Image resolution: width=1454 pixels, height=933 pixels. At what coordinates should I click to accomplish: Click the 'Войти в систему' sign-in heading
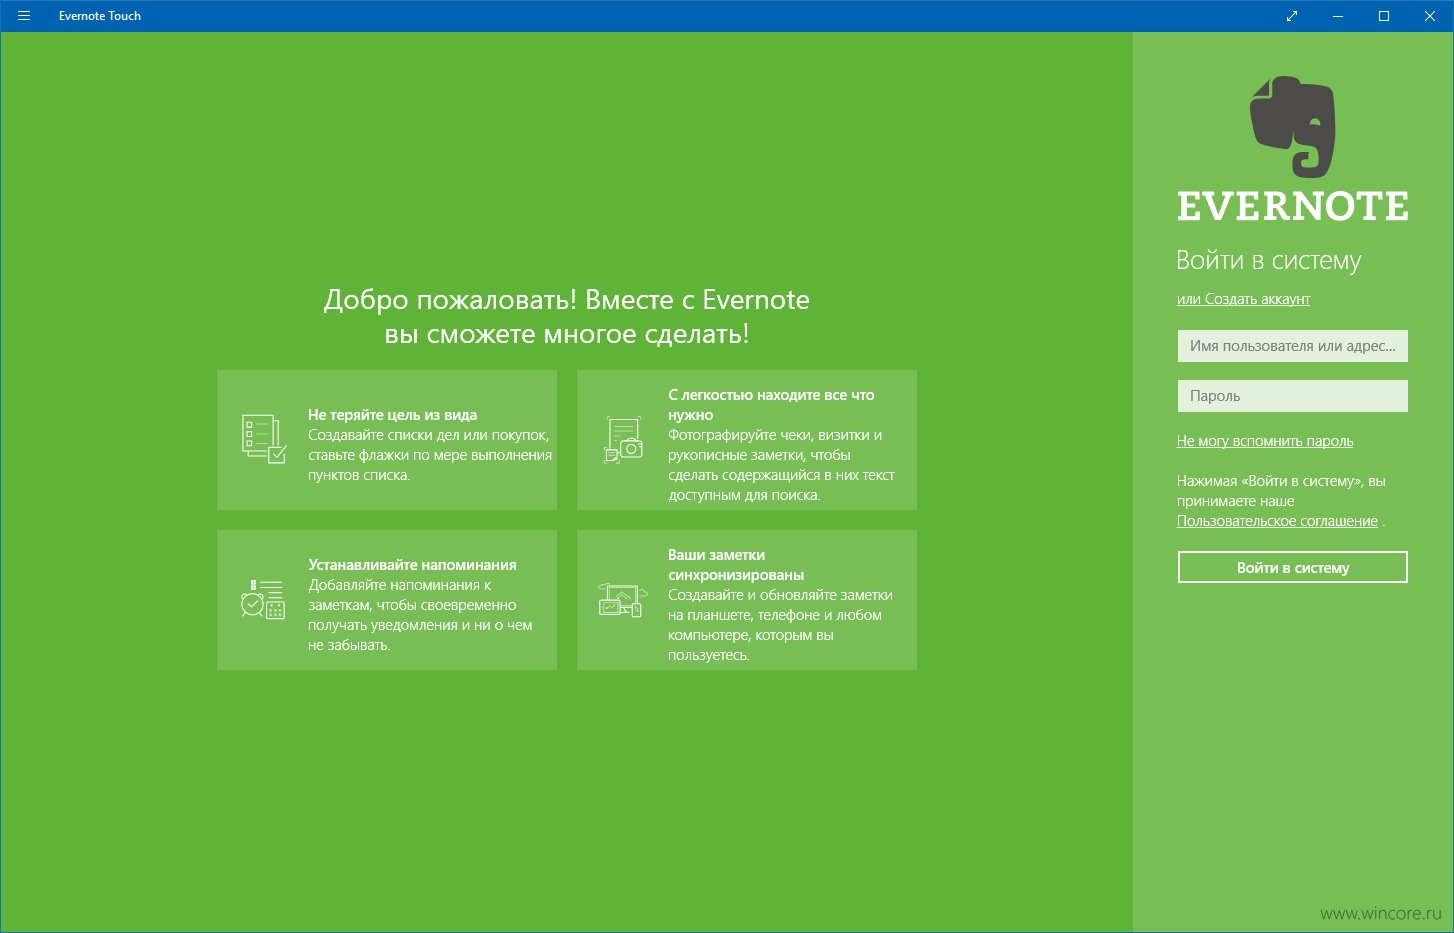[1268, 261]
